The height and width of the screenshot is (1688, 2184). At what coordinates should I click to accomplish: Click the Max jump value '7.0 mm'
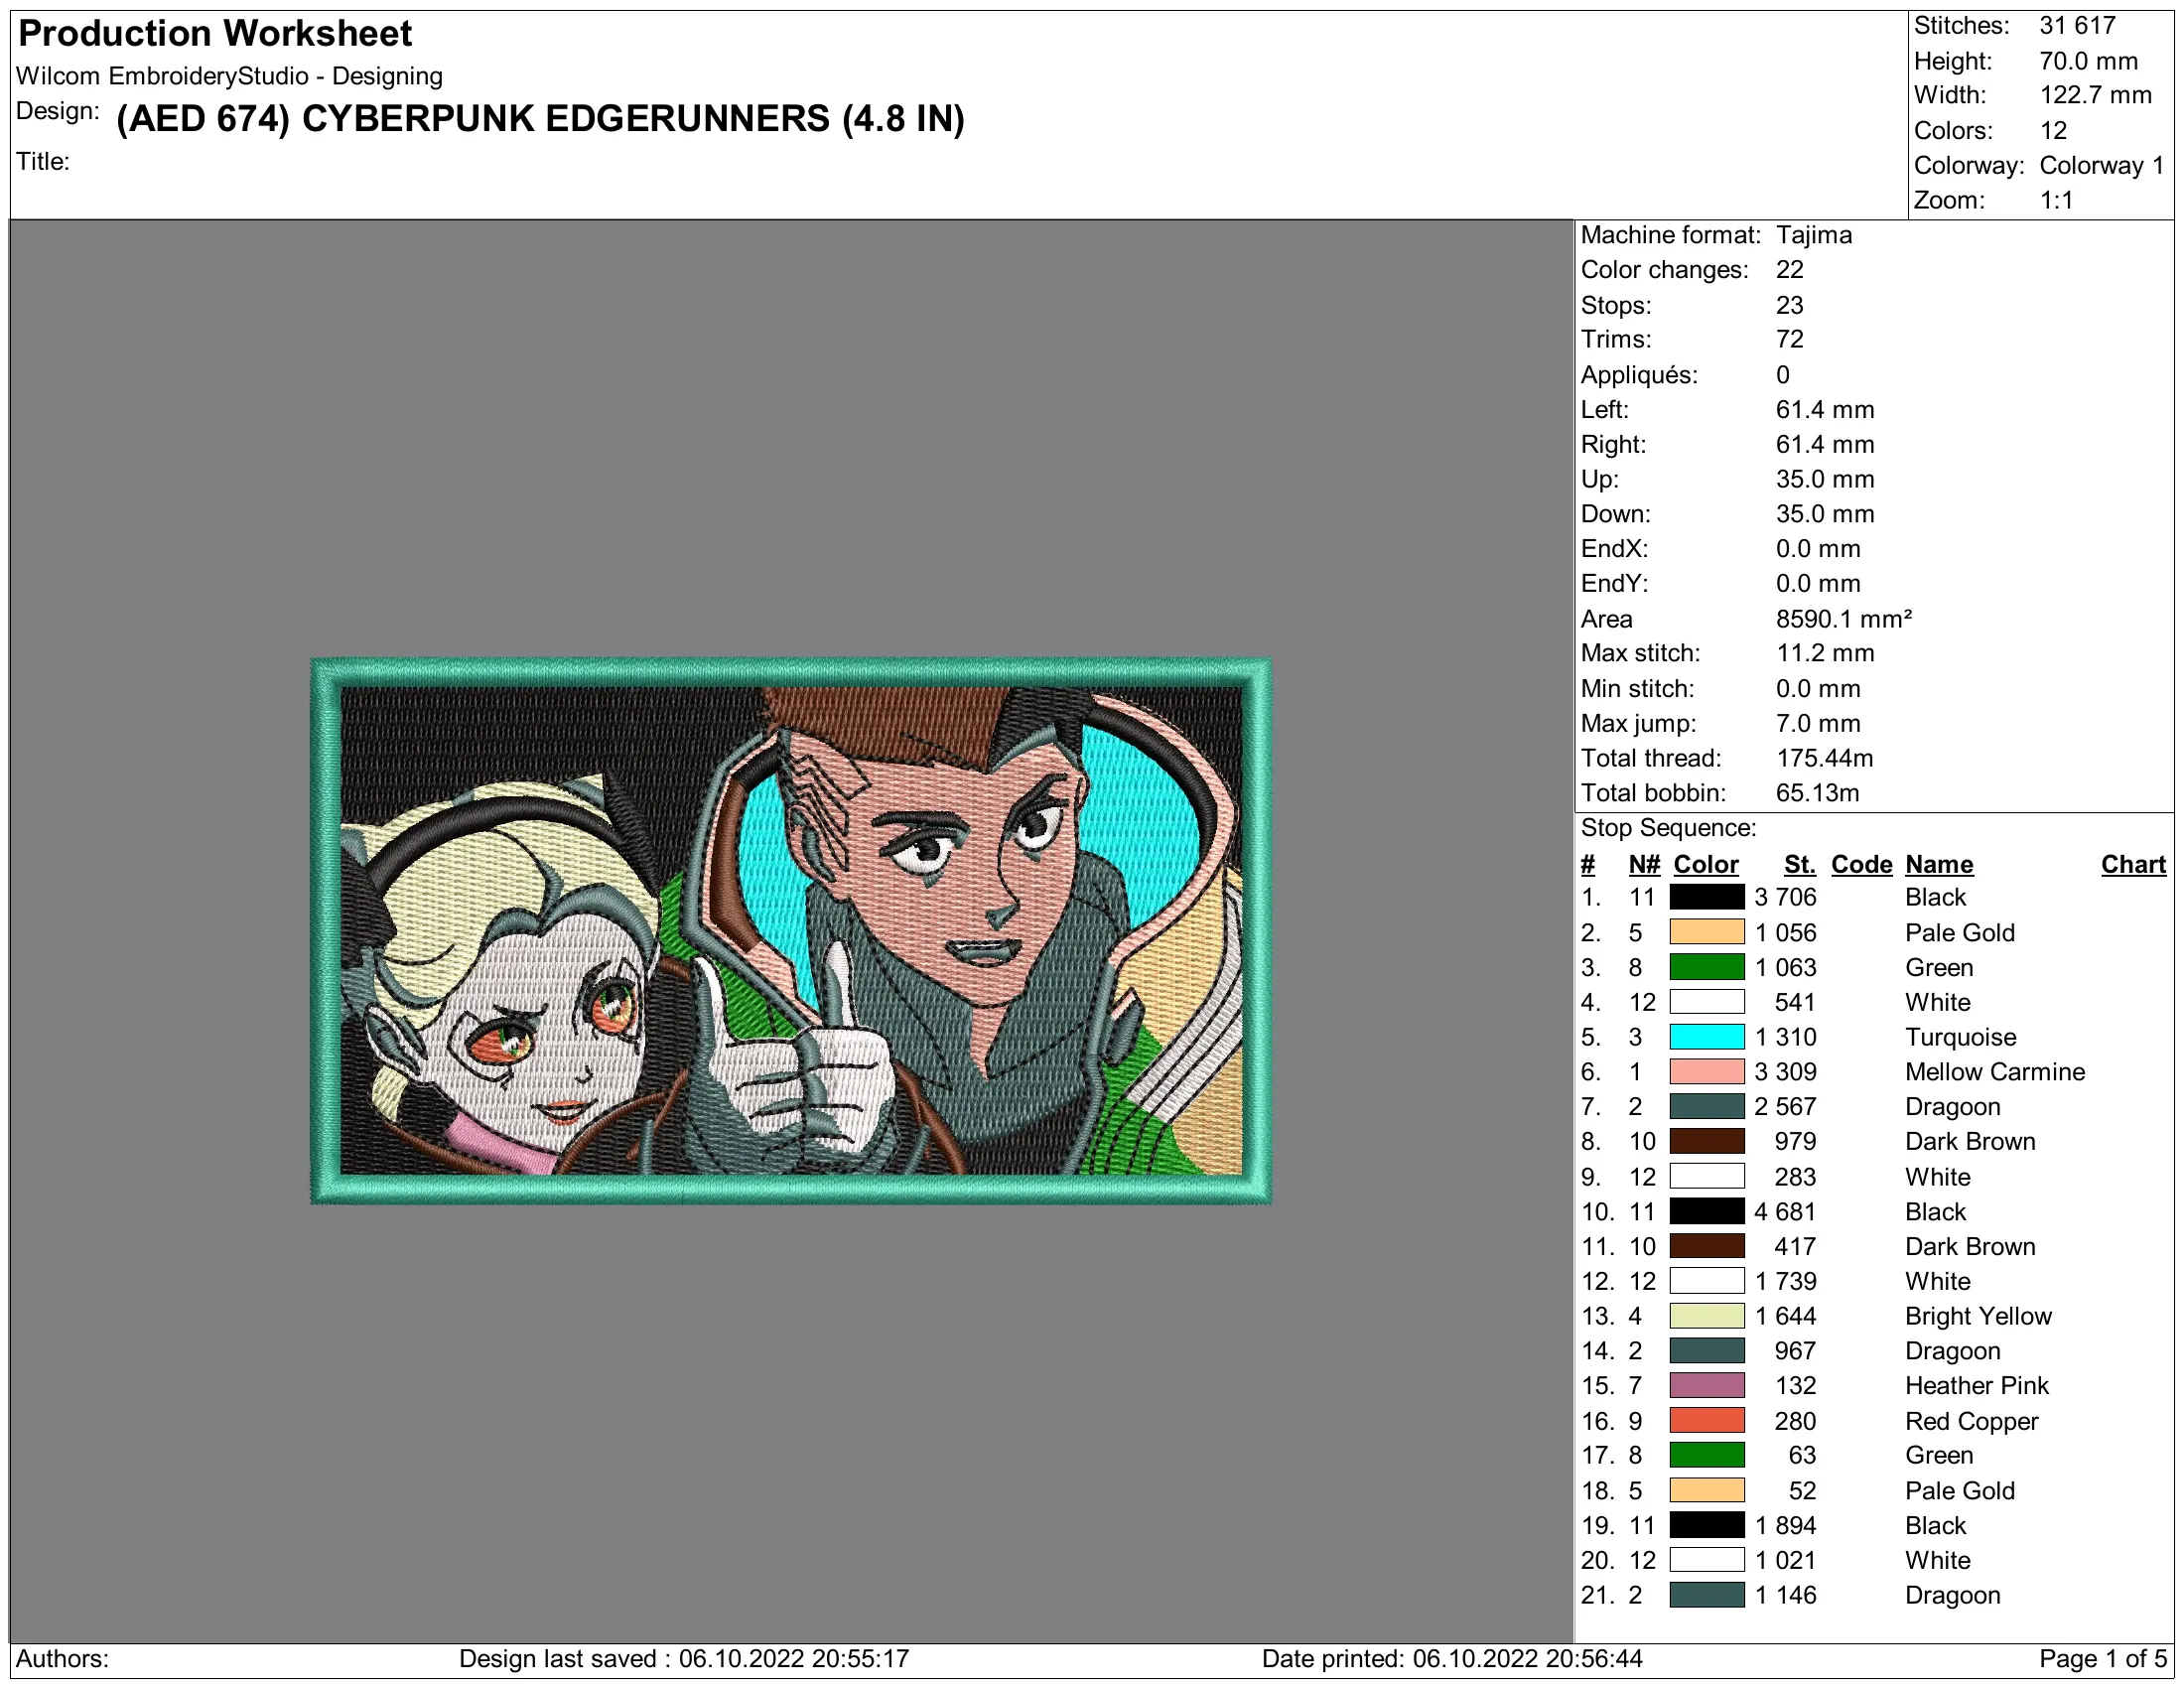1818,723
